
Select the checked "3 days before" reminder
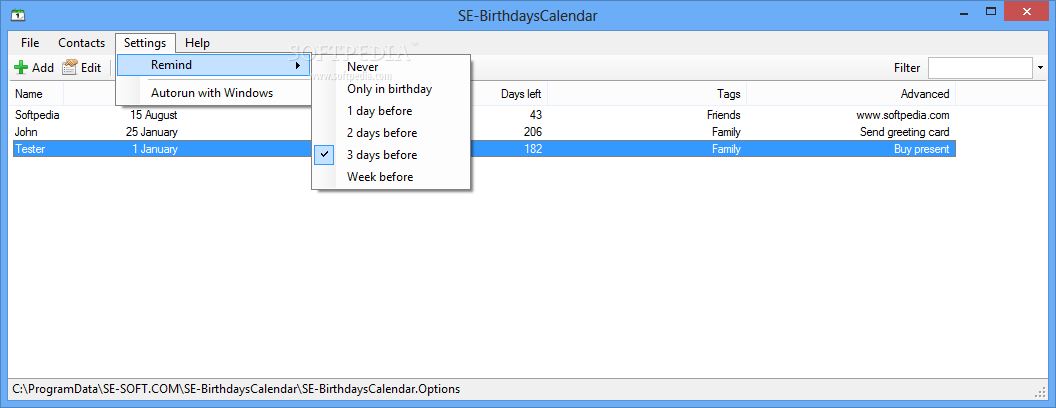pyautogui.click(x=382, y=155)
